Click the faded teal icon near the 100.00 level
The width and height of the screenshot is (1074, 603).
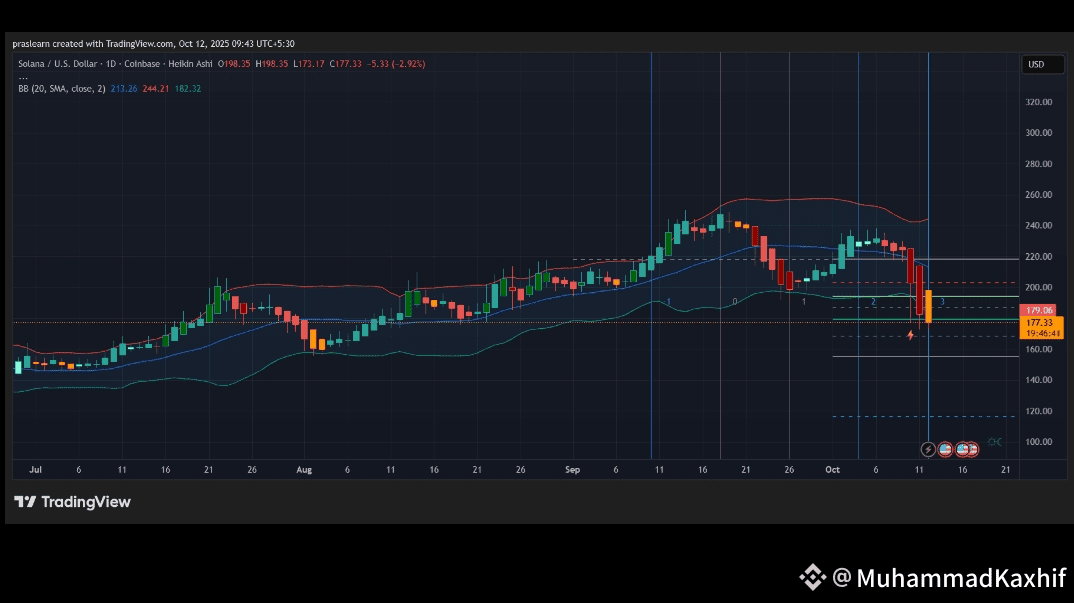pos(995,442)
